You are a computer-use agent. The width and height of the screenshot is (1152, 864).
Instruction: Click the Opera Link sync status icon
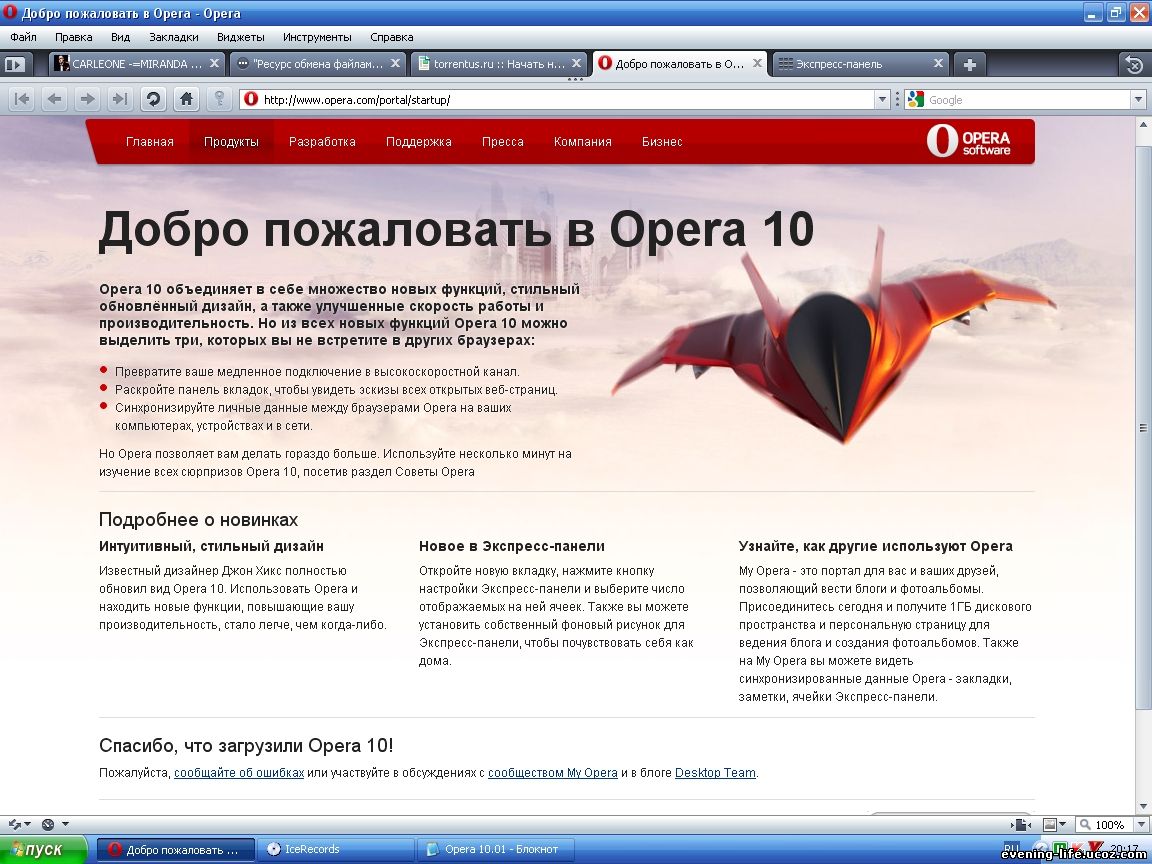pyautogui.click(x=15, y=824)
